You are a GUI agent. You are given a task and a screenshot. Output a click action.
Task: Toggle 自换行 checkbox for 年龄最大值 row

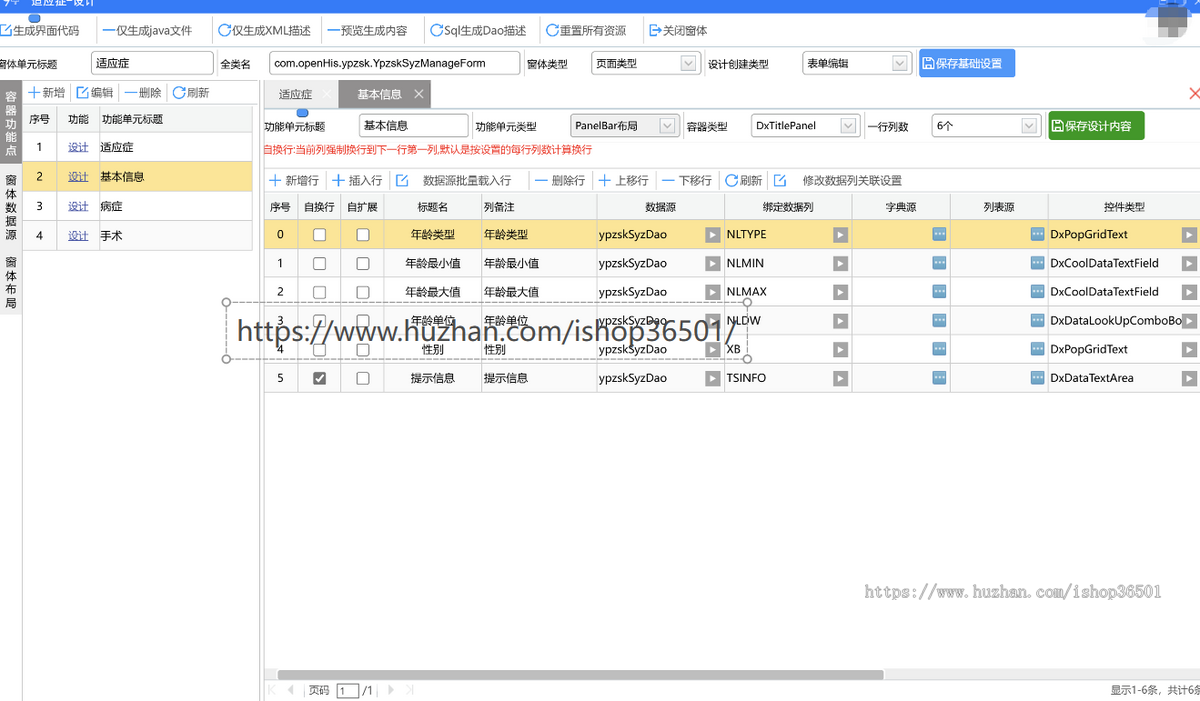[x=319, y=292]
